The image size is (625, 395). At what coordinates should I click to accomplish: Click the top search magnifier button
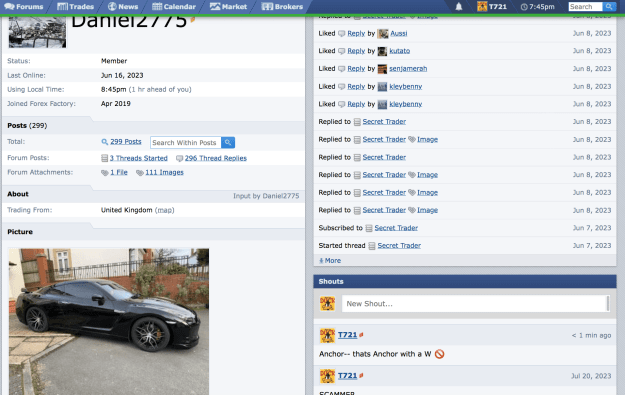point(609,6)
